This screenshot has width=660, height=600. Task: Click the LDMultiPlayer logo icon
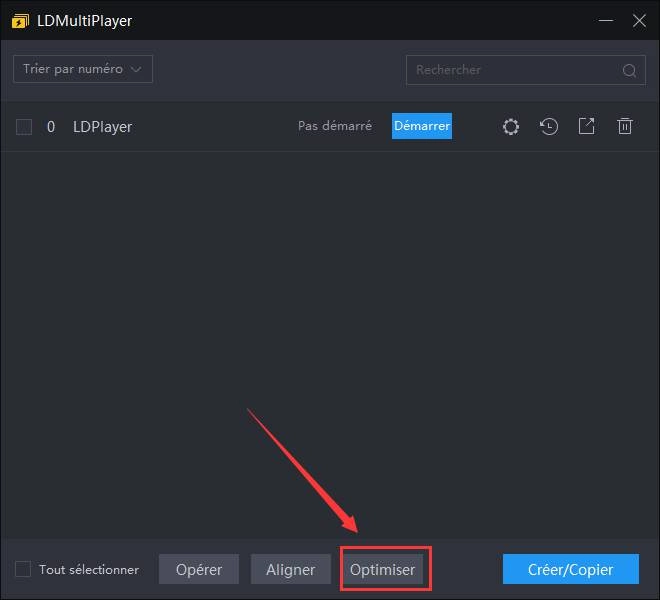tap(20, 21)
